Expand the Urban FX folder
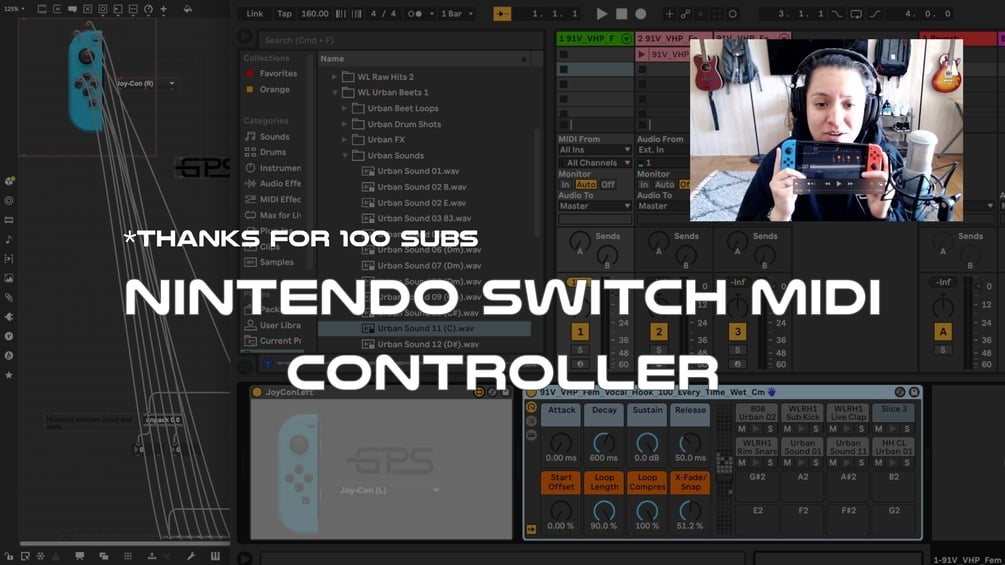 point(344,140)
